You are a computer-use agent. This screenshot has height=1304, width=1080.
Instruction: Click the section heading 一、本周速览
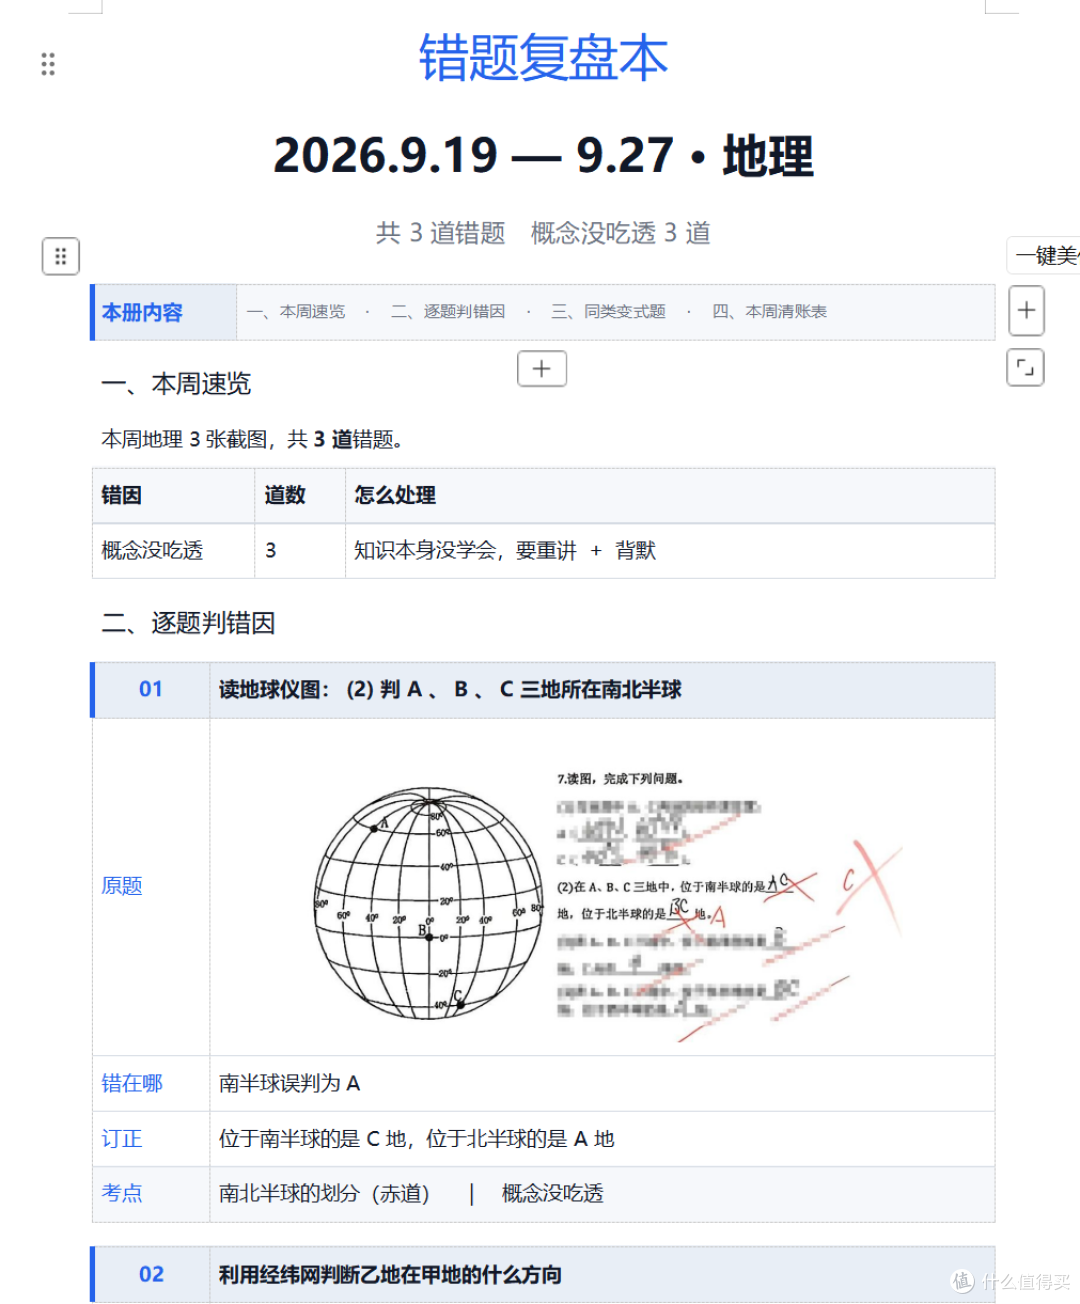[x=176, y=384]
